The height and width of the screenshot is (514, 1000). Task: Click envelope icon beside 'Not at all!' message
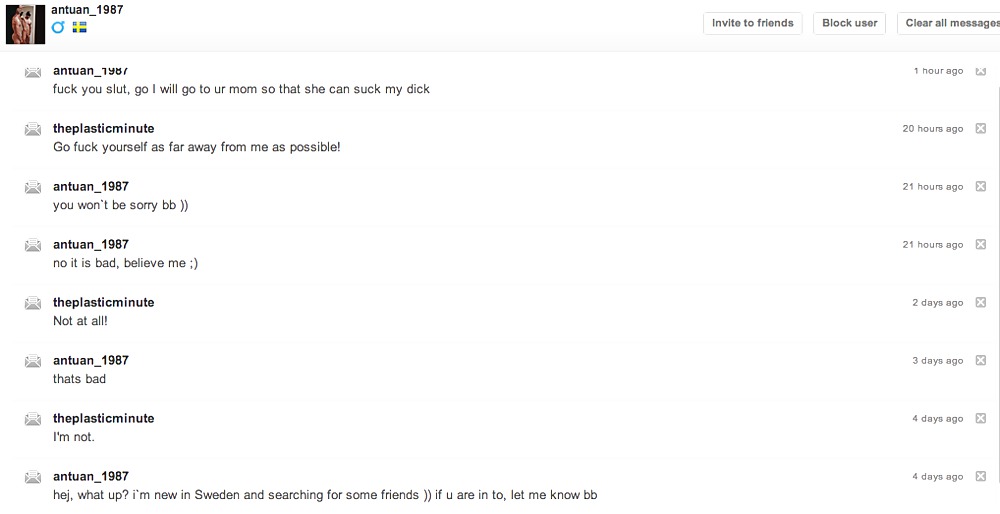[33, 303]
